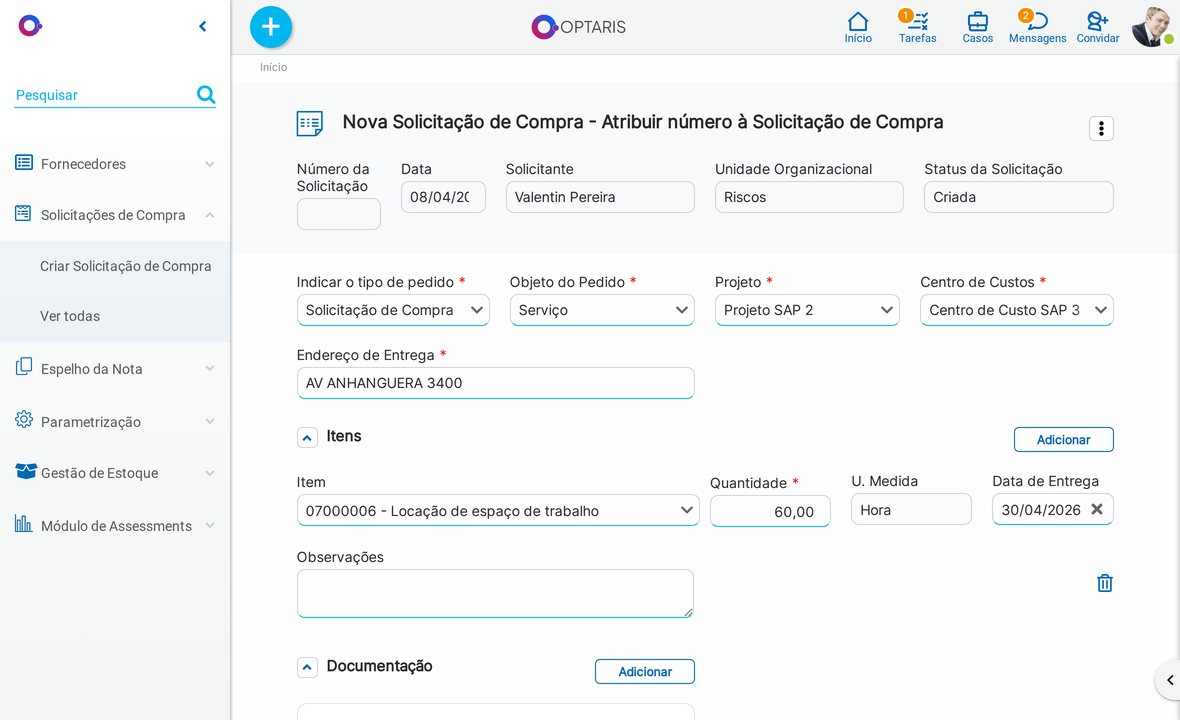
Task: Open the Casos briefcase icon
Action: click(978, 27)
